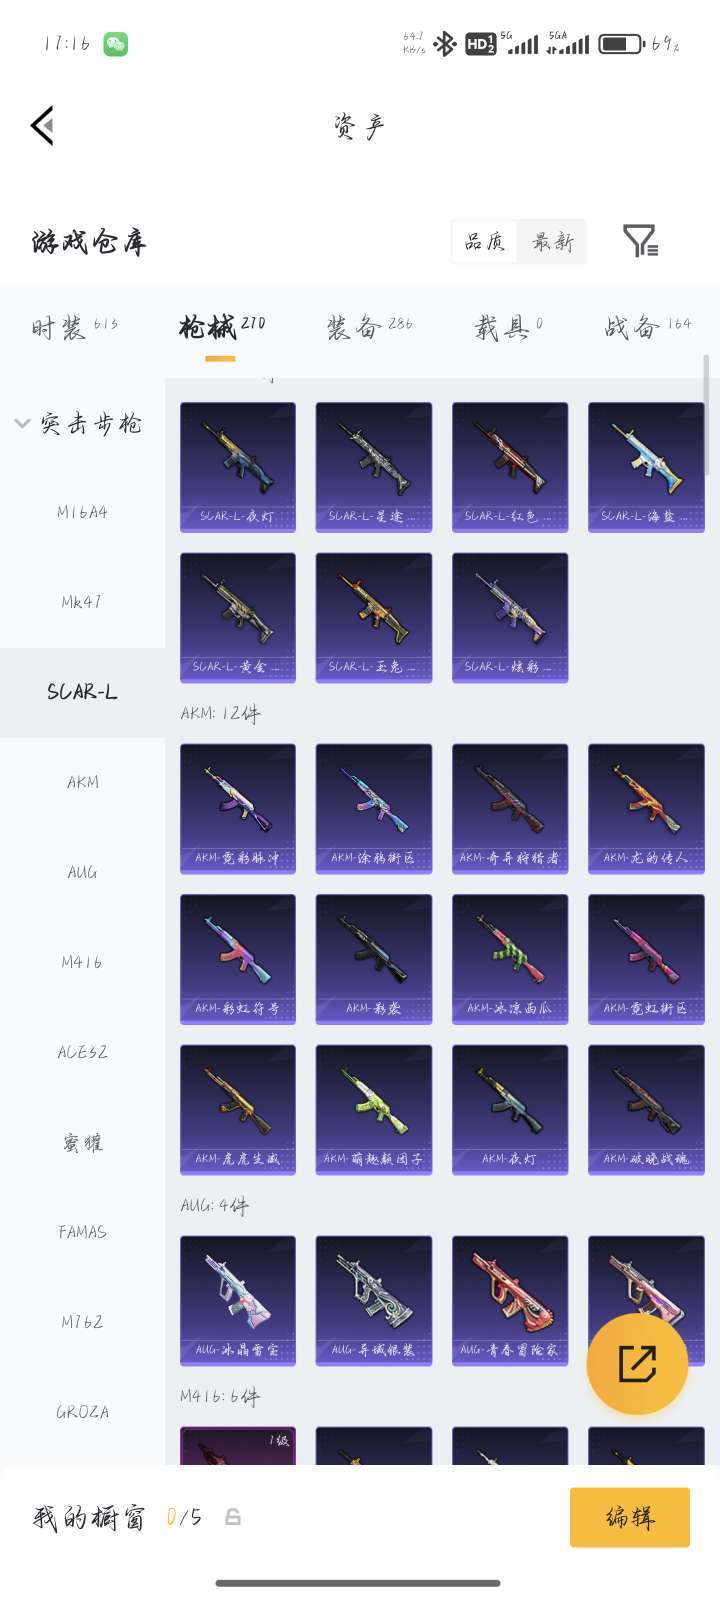This screenshot has height=1600, width=720.
Task: Switch to the 时装 tab
Action: coord(75,327)
